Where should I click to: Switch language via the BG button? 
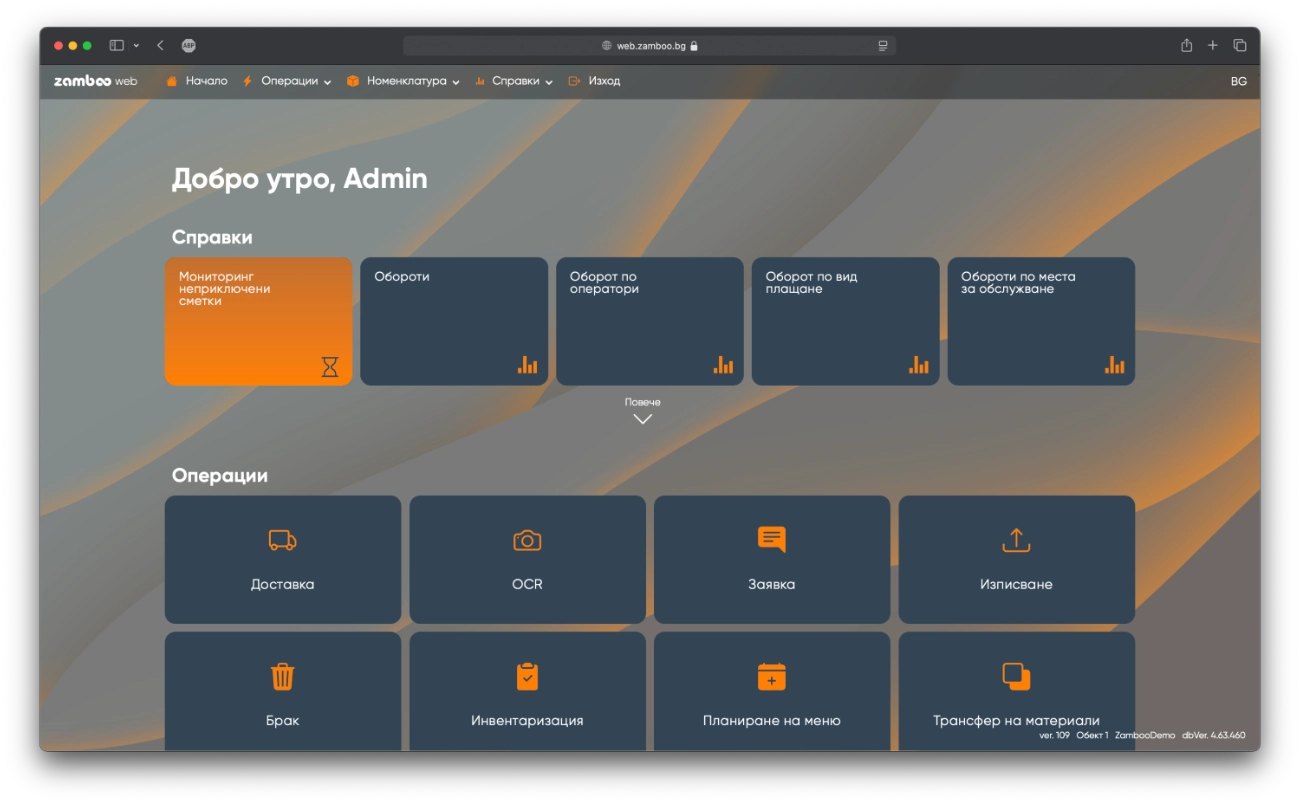coord(1239,81)
